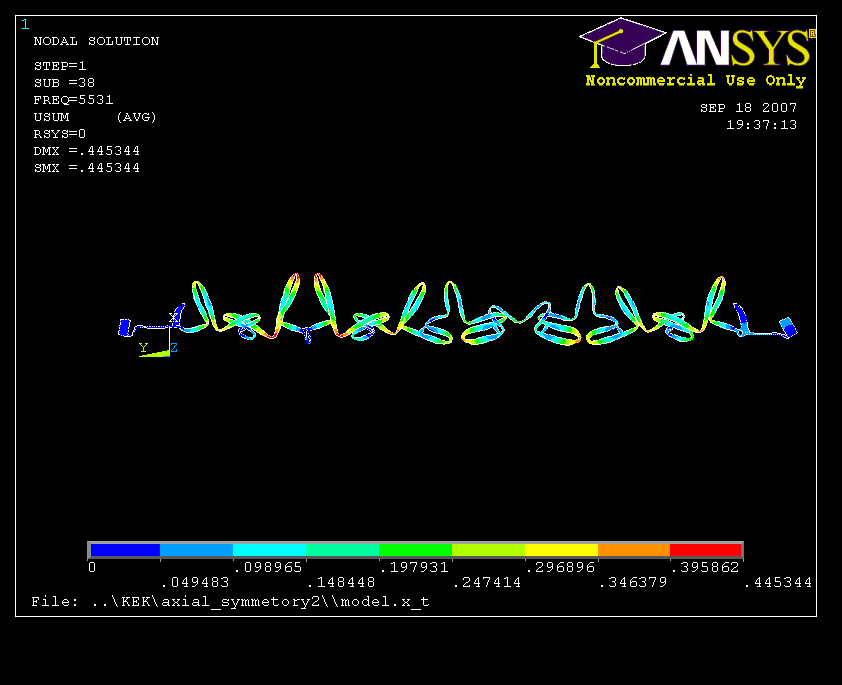This screenshot has height=685, width=842.
Task: Click legend value .148448
Action: [342, 582]
